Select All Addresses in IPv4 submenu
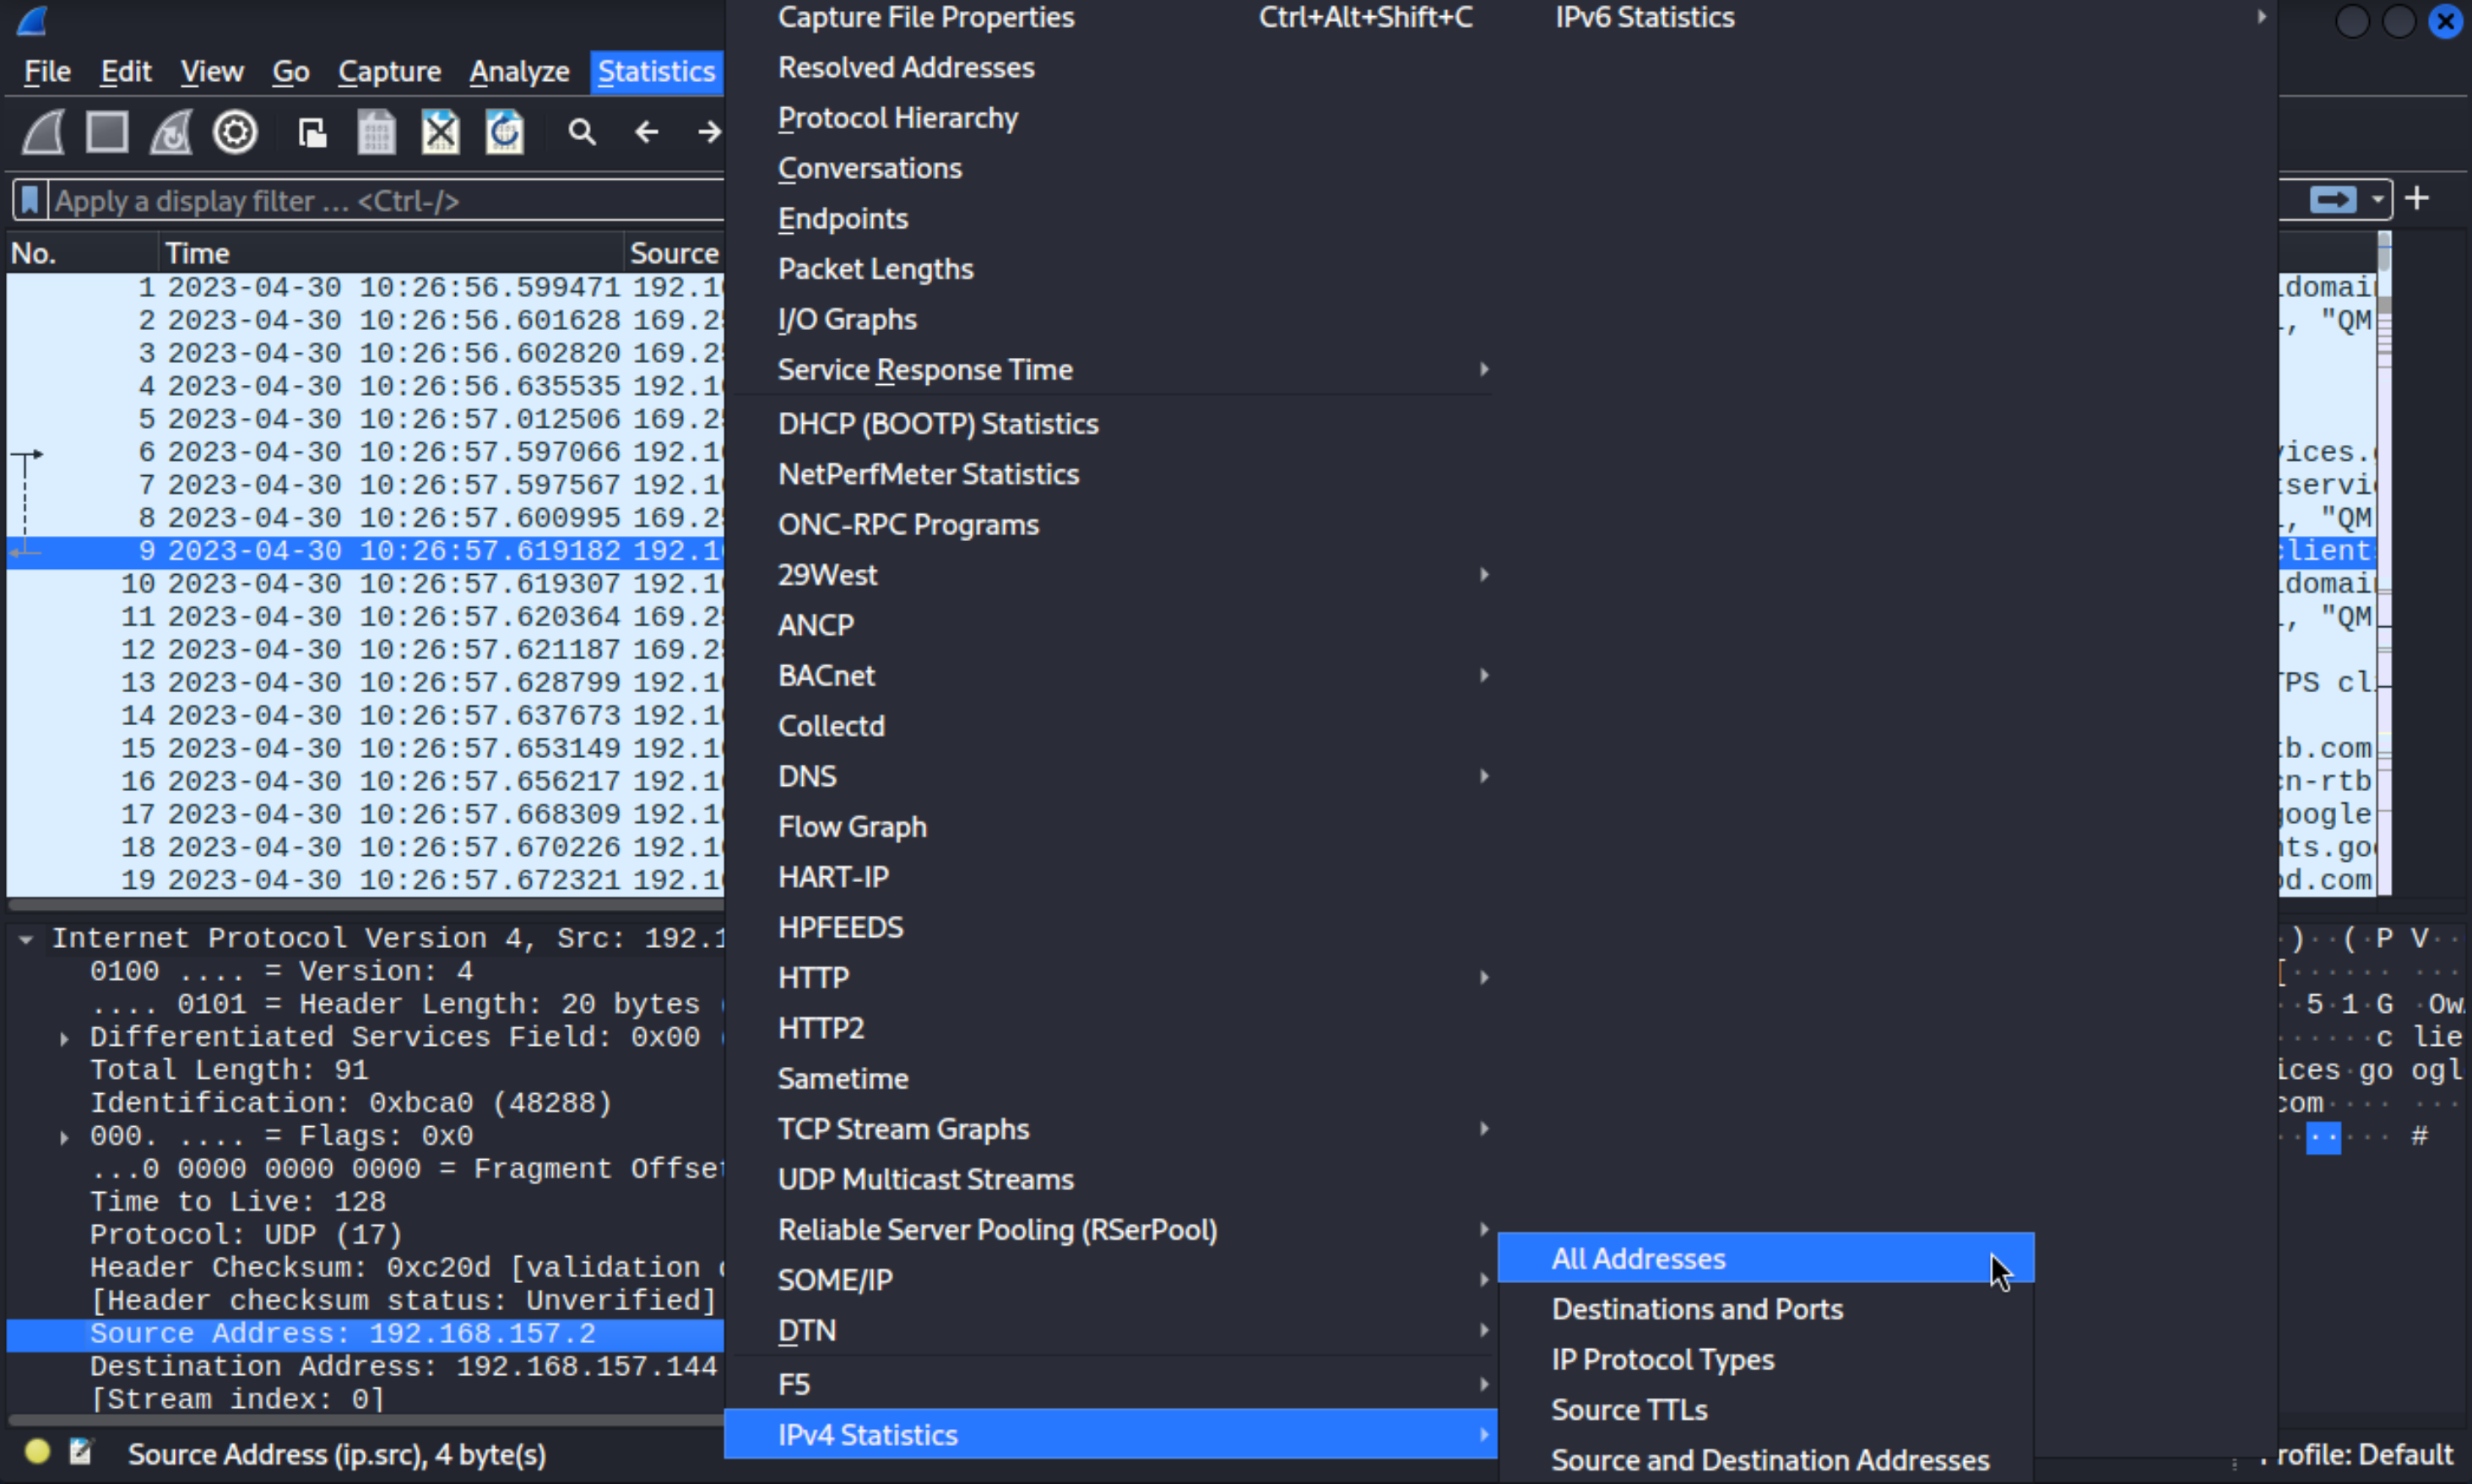The width and height of the screenshot is (2472, 1484). click(1766, 1258)
